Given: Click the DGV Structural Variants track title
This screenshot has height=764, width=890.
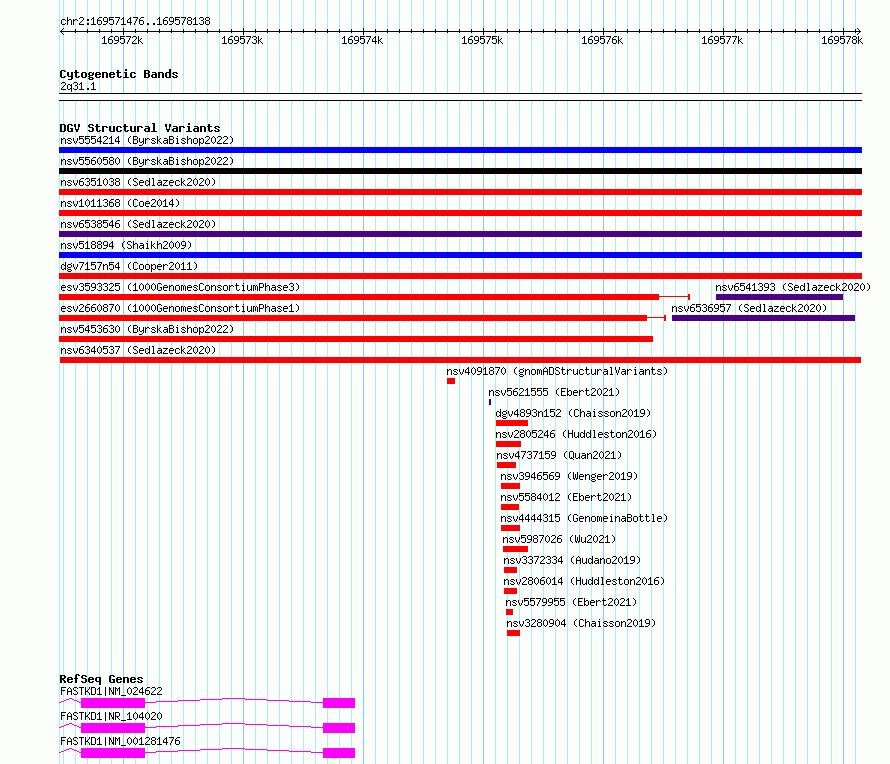Looking at the screenshot, I should tap(140, 128).
